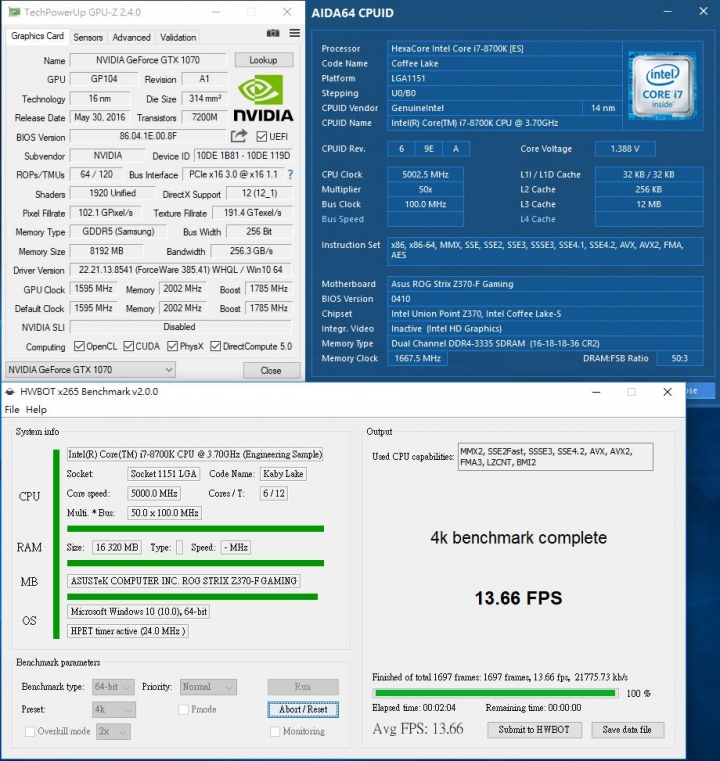720x761 pixels.
Task: Click the Driver Version field in GPU-Z
Action: click(180, 270)
